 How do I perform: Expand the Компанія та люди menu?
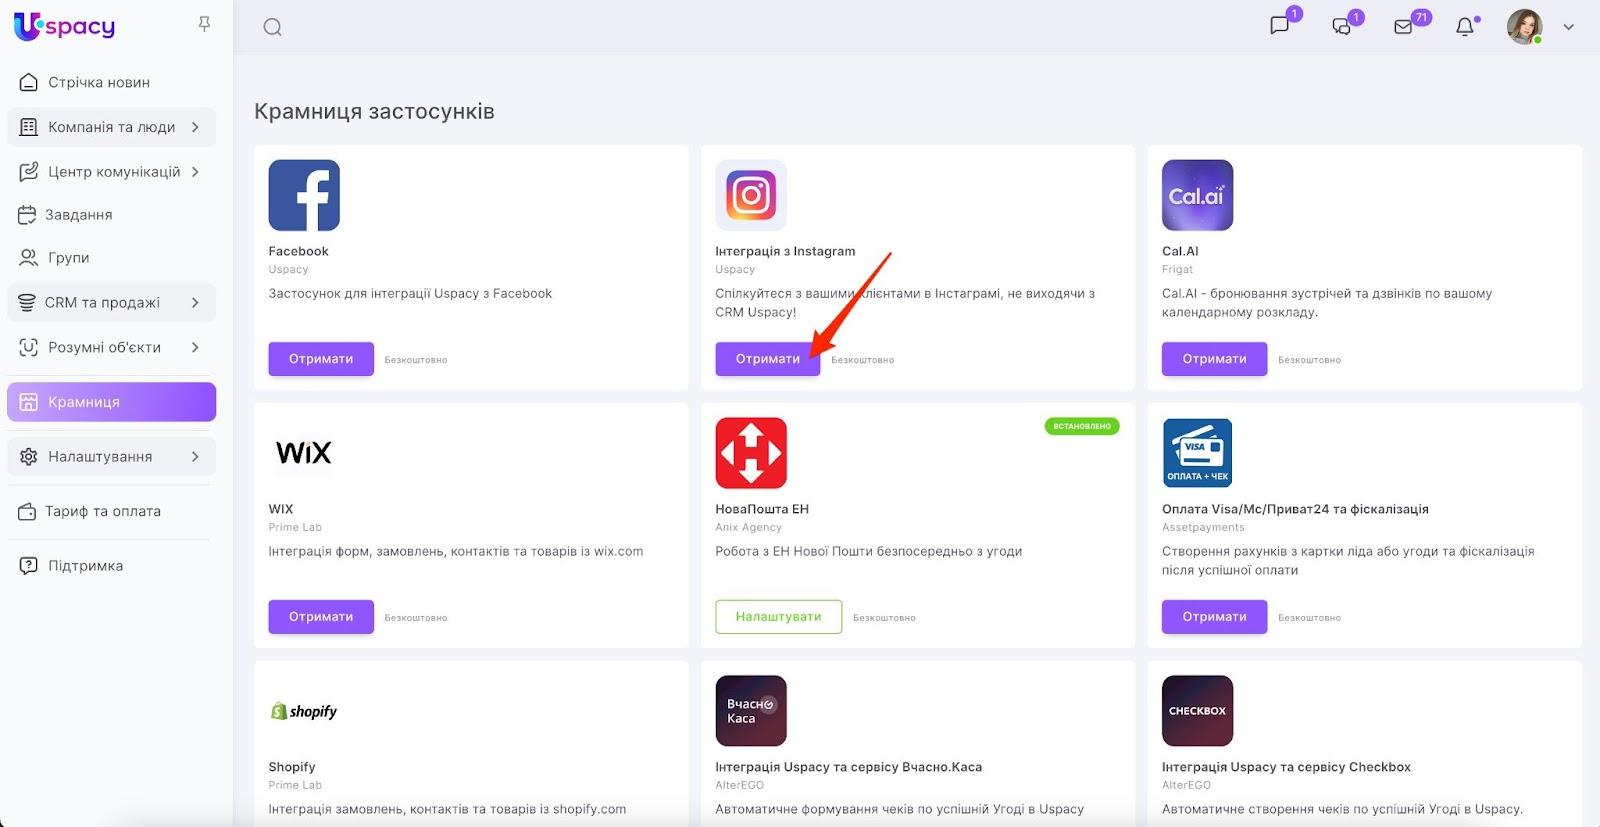pos(111,127)
